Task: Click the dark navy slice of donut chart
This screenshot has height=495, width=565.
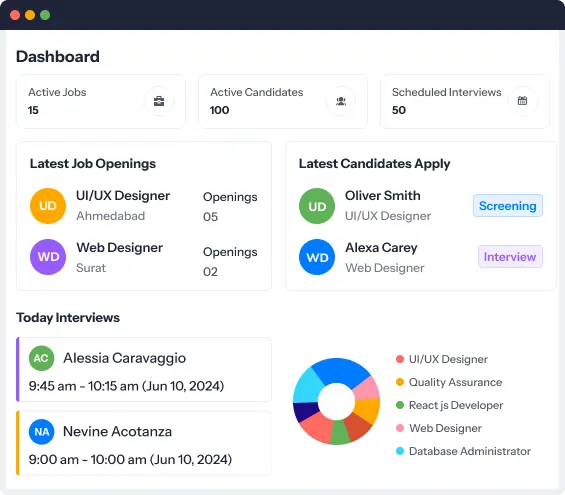Action: pyautogui.click(x=305, y=411)
